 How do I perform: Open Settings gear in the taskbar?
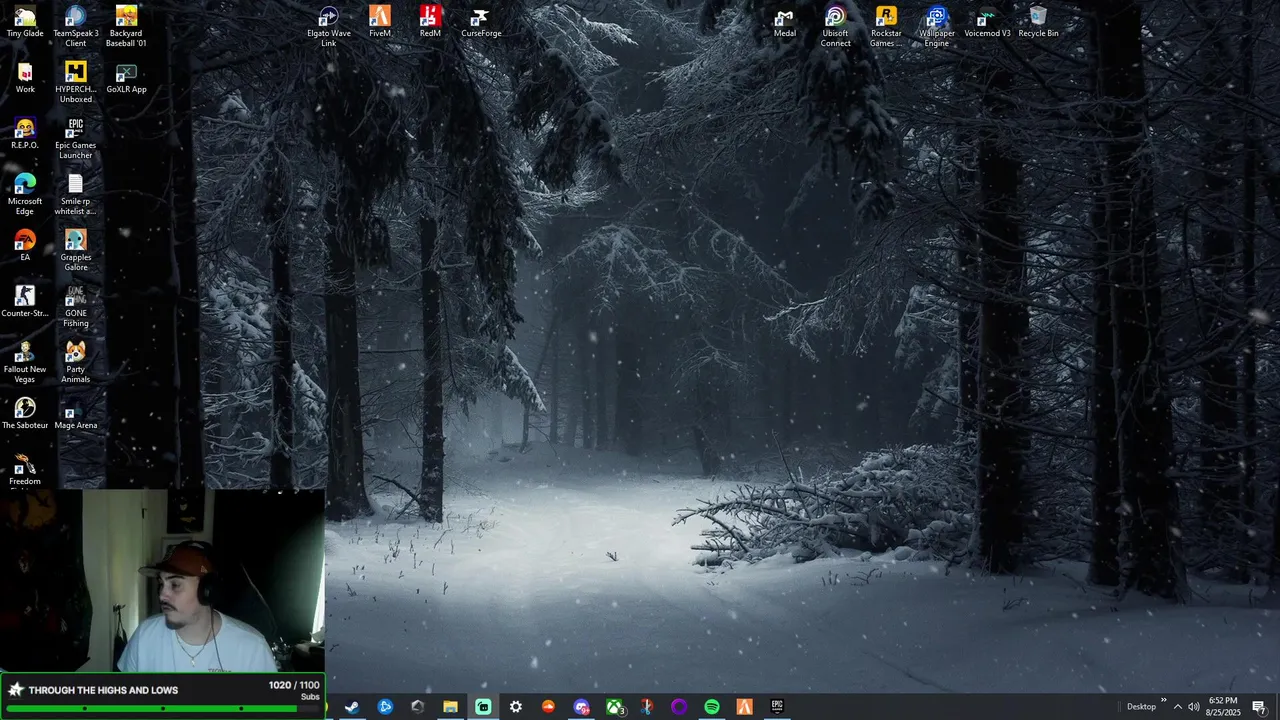click(516, 707)
